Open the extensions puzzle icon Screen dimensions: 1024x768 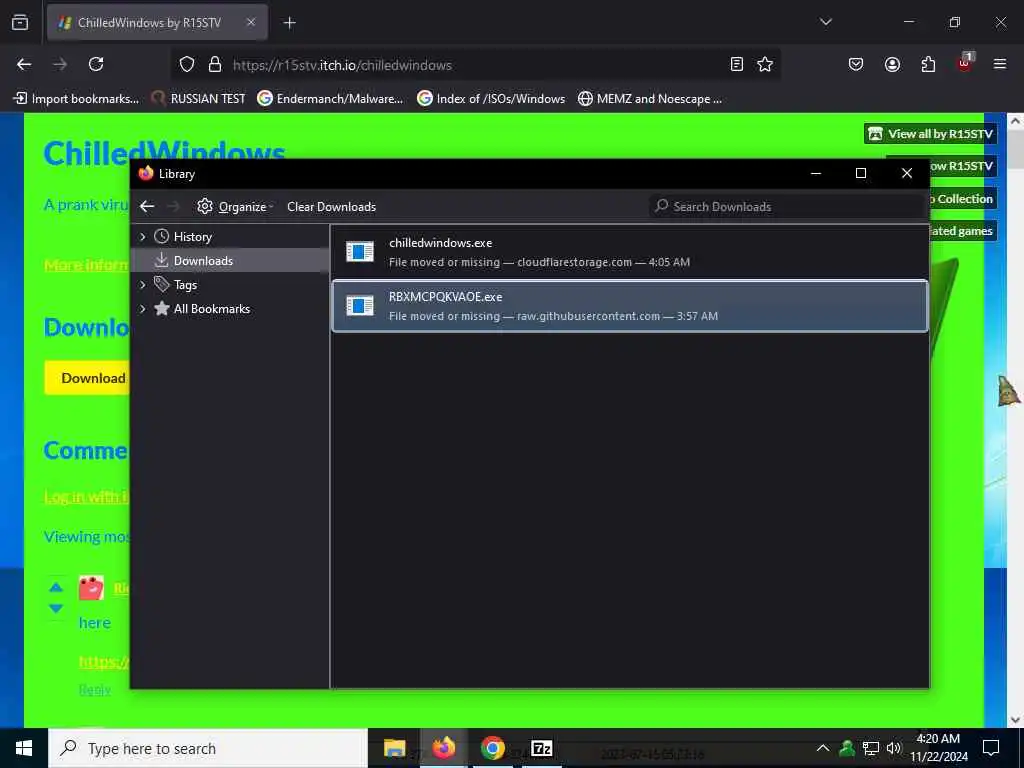[928, 64]
